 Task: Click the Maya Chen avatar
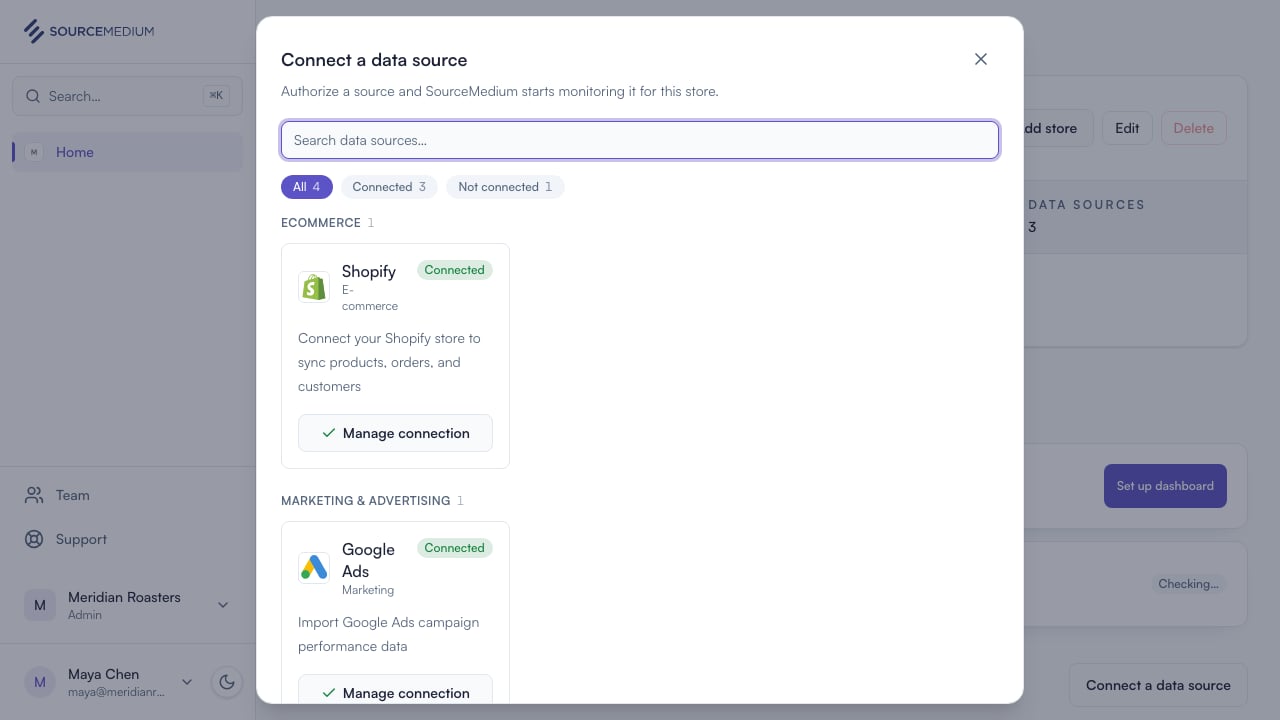(x=40, y=682)
